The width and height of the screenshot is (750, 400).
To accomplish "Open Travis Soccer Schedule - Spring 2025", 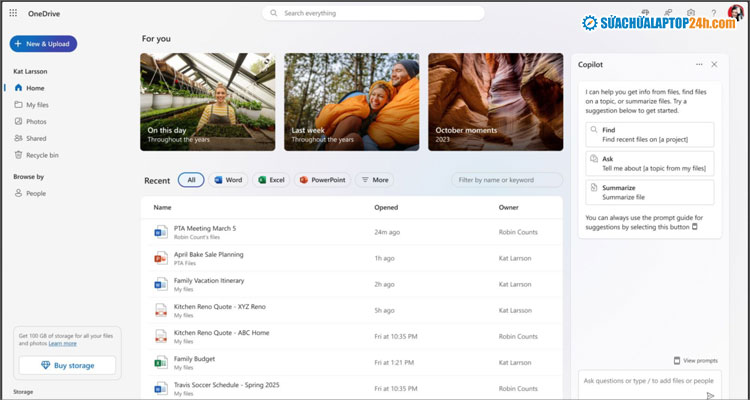I will click(227, 385).
